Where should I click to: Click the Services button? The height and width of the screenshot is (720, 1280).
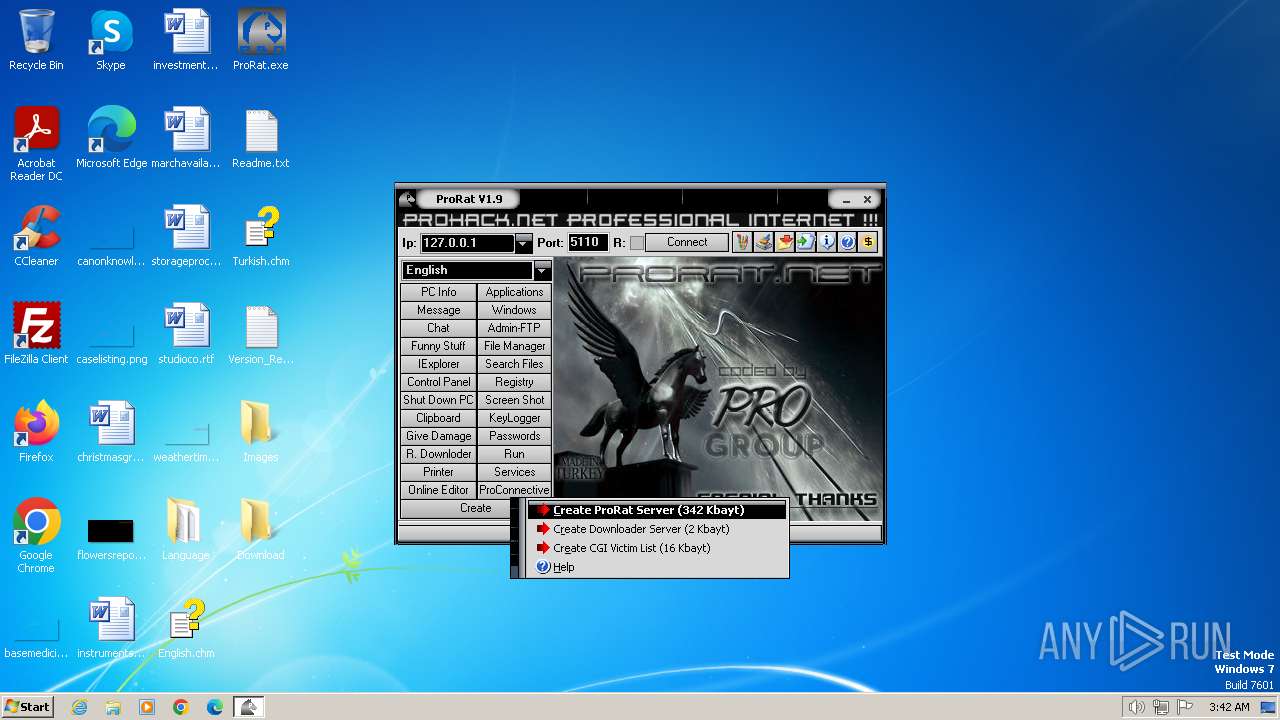click(514, 472)
